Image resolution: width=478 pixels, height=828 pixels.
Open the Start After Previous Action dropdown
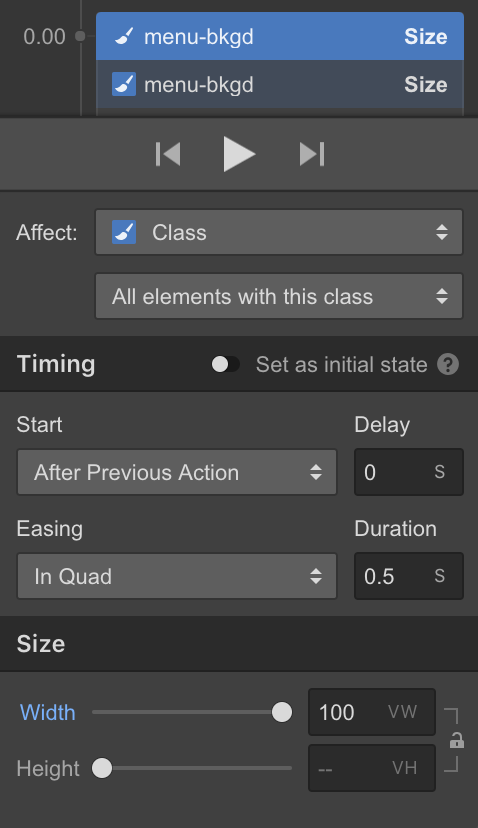[177, 472]
